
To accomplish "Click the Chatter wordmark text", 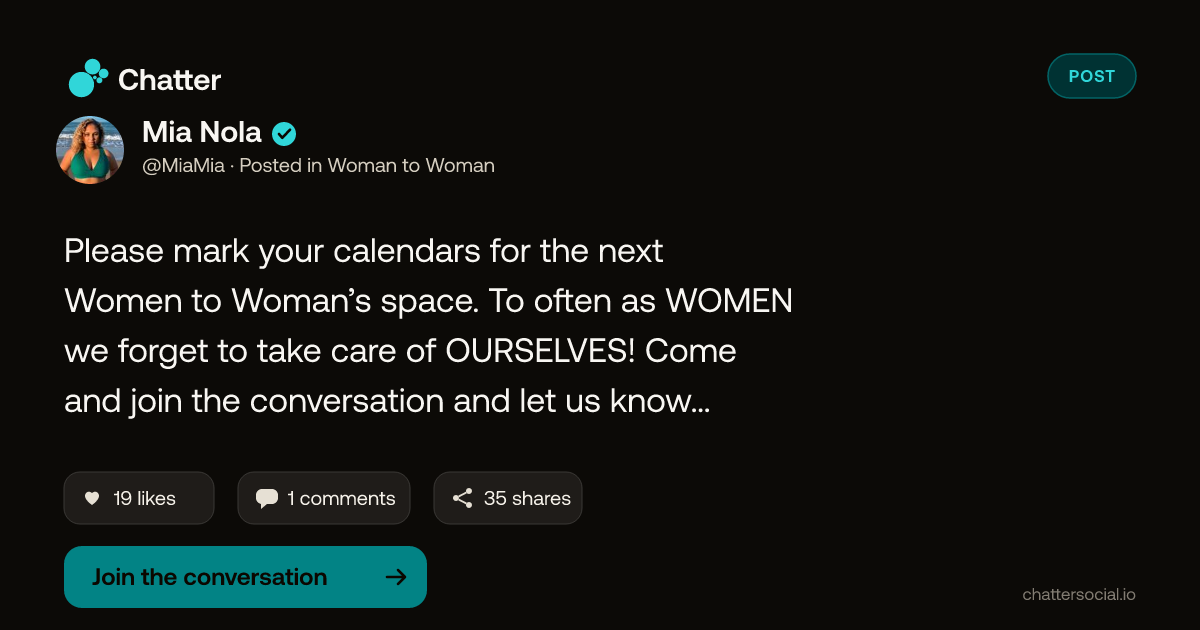I will (x=169, y=80).
